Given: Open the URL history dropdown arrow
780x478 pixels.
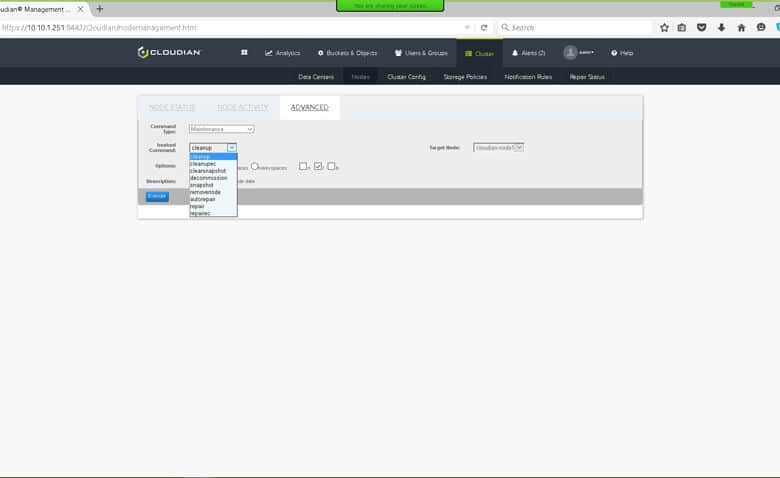Looking at the screenshot, I should 467,28.
